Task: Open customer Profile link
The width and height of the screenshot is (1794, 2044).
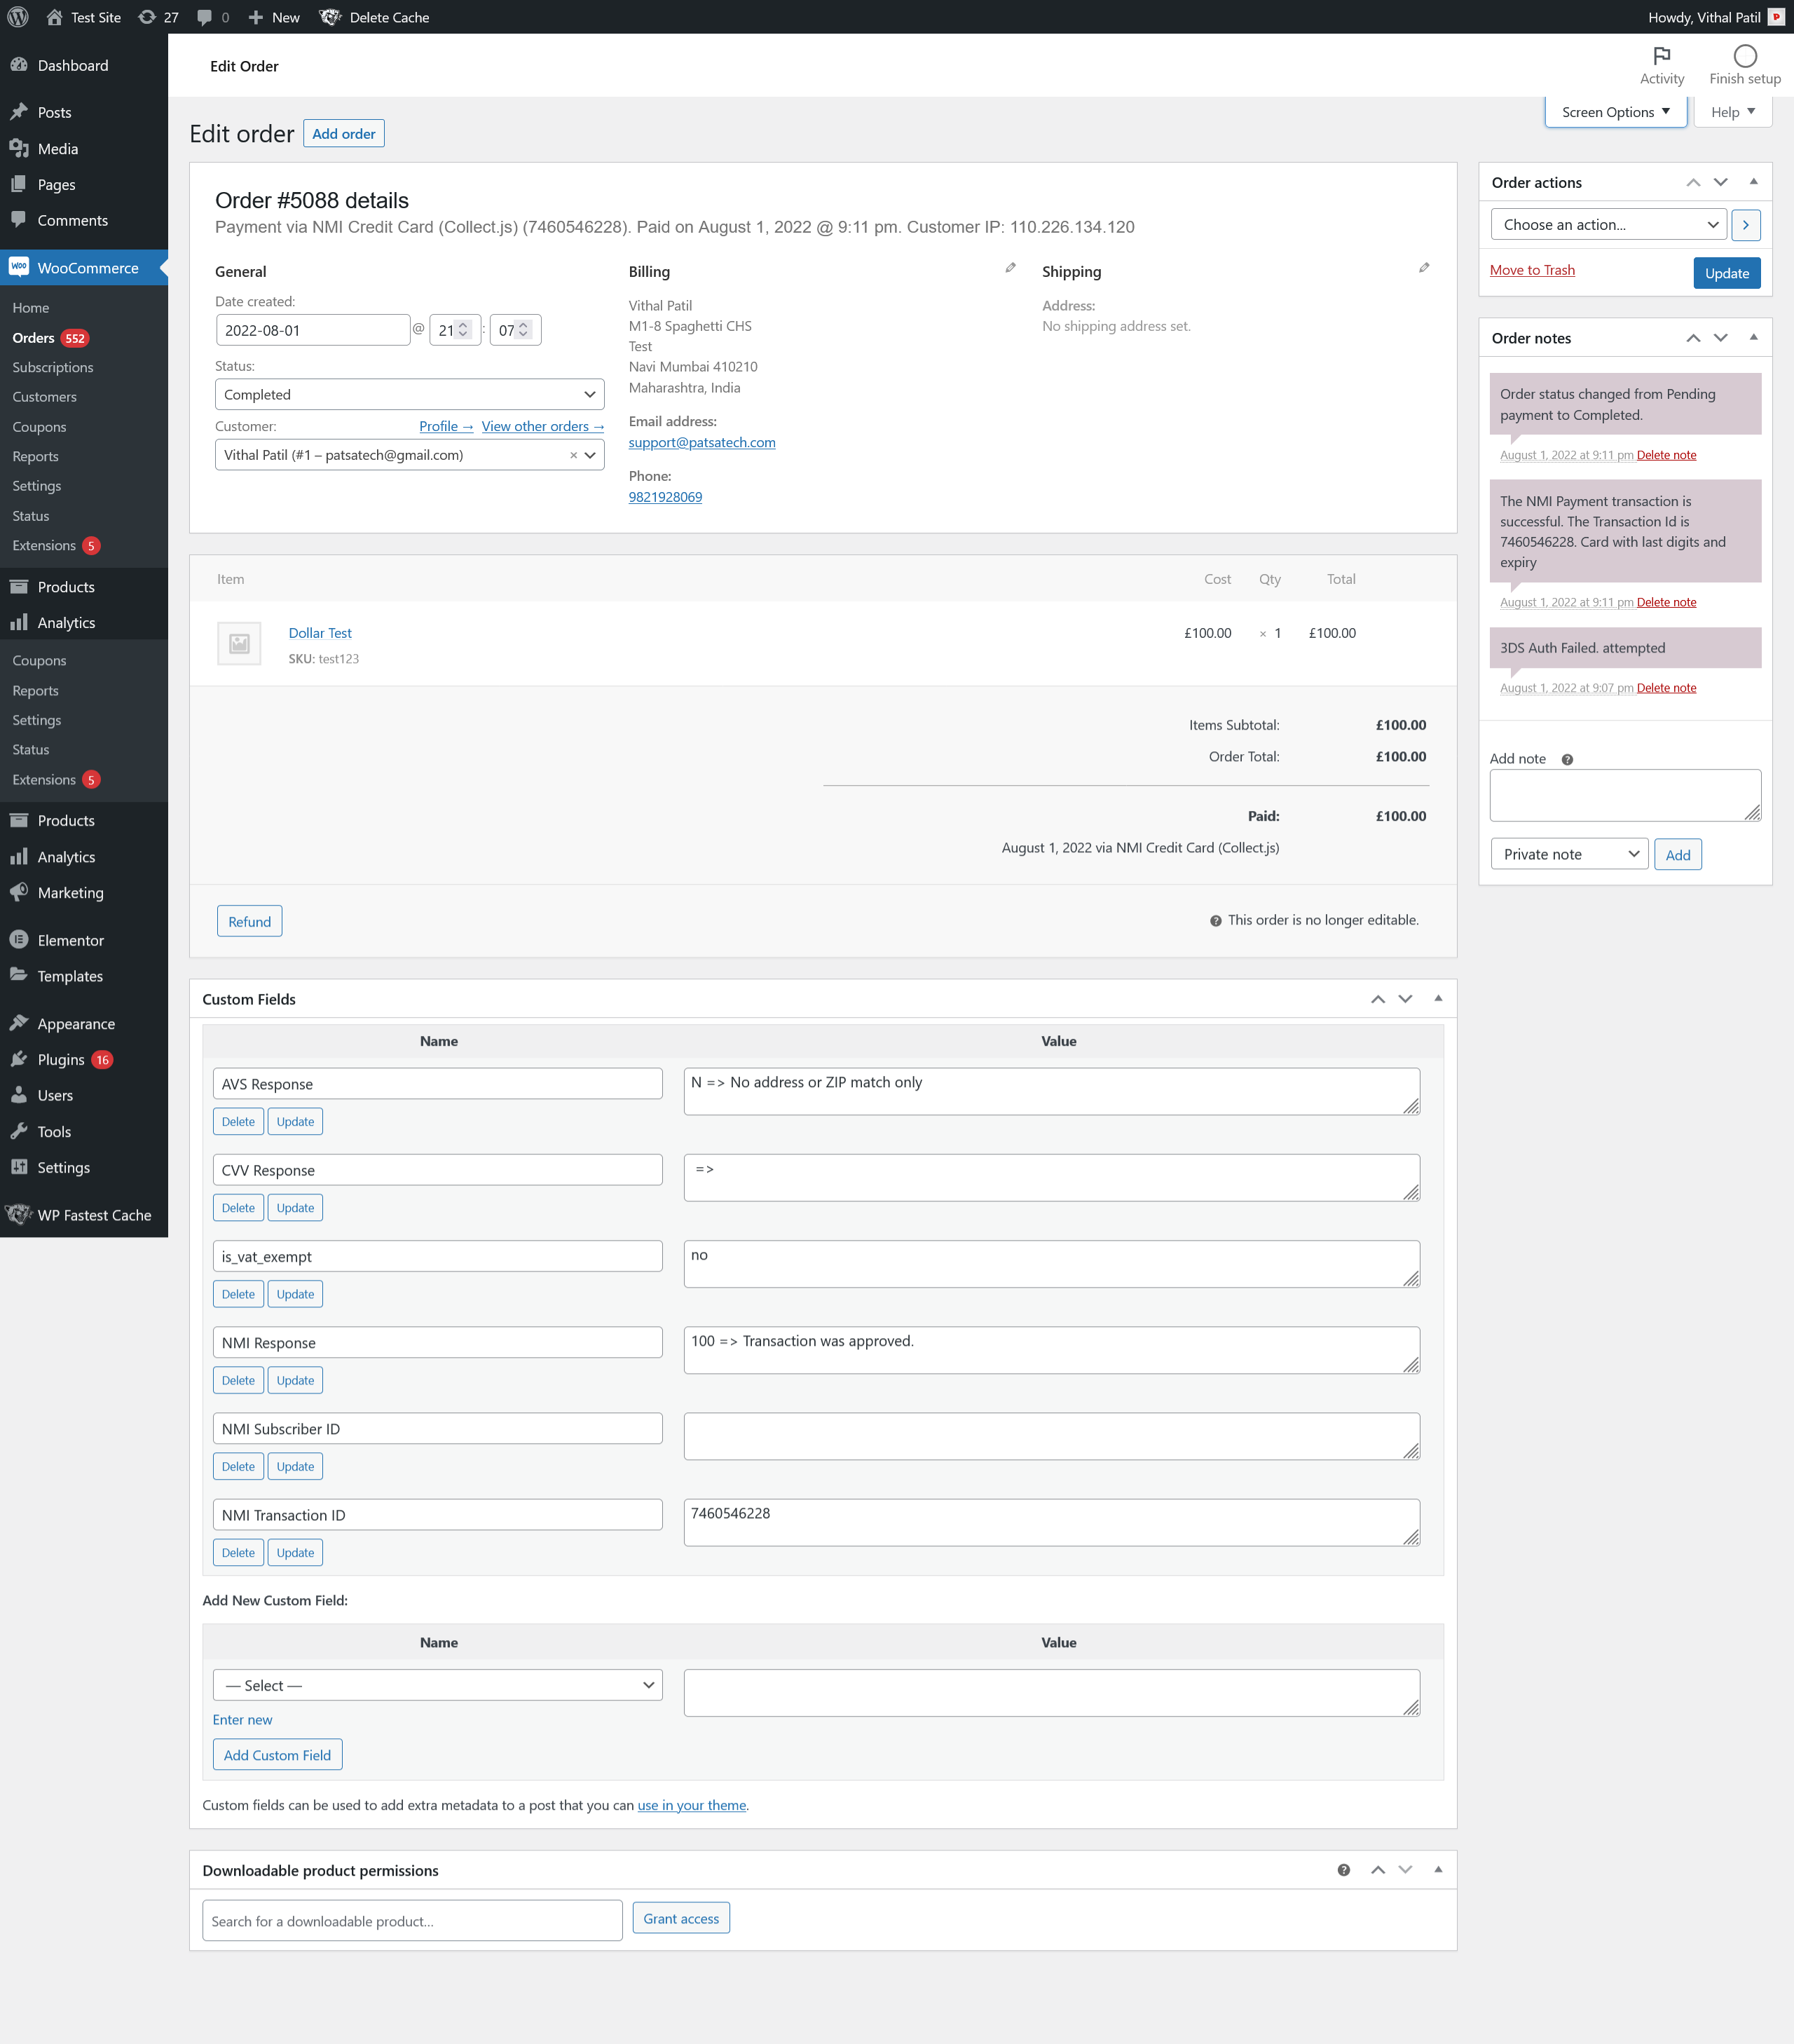Action: pyautogui.click(x=446, y=426)
